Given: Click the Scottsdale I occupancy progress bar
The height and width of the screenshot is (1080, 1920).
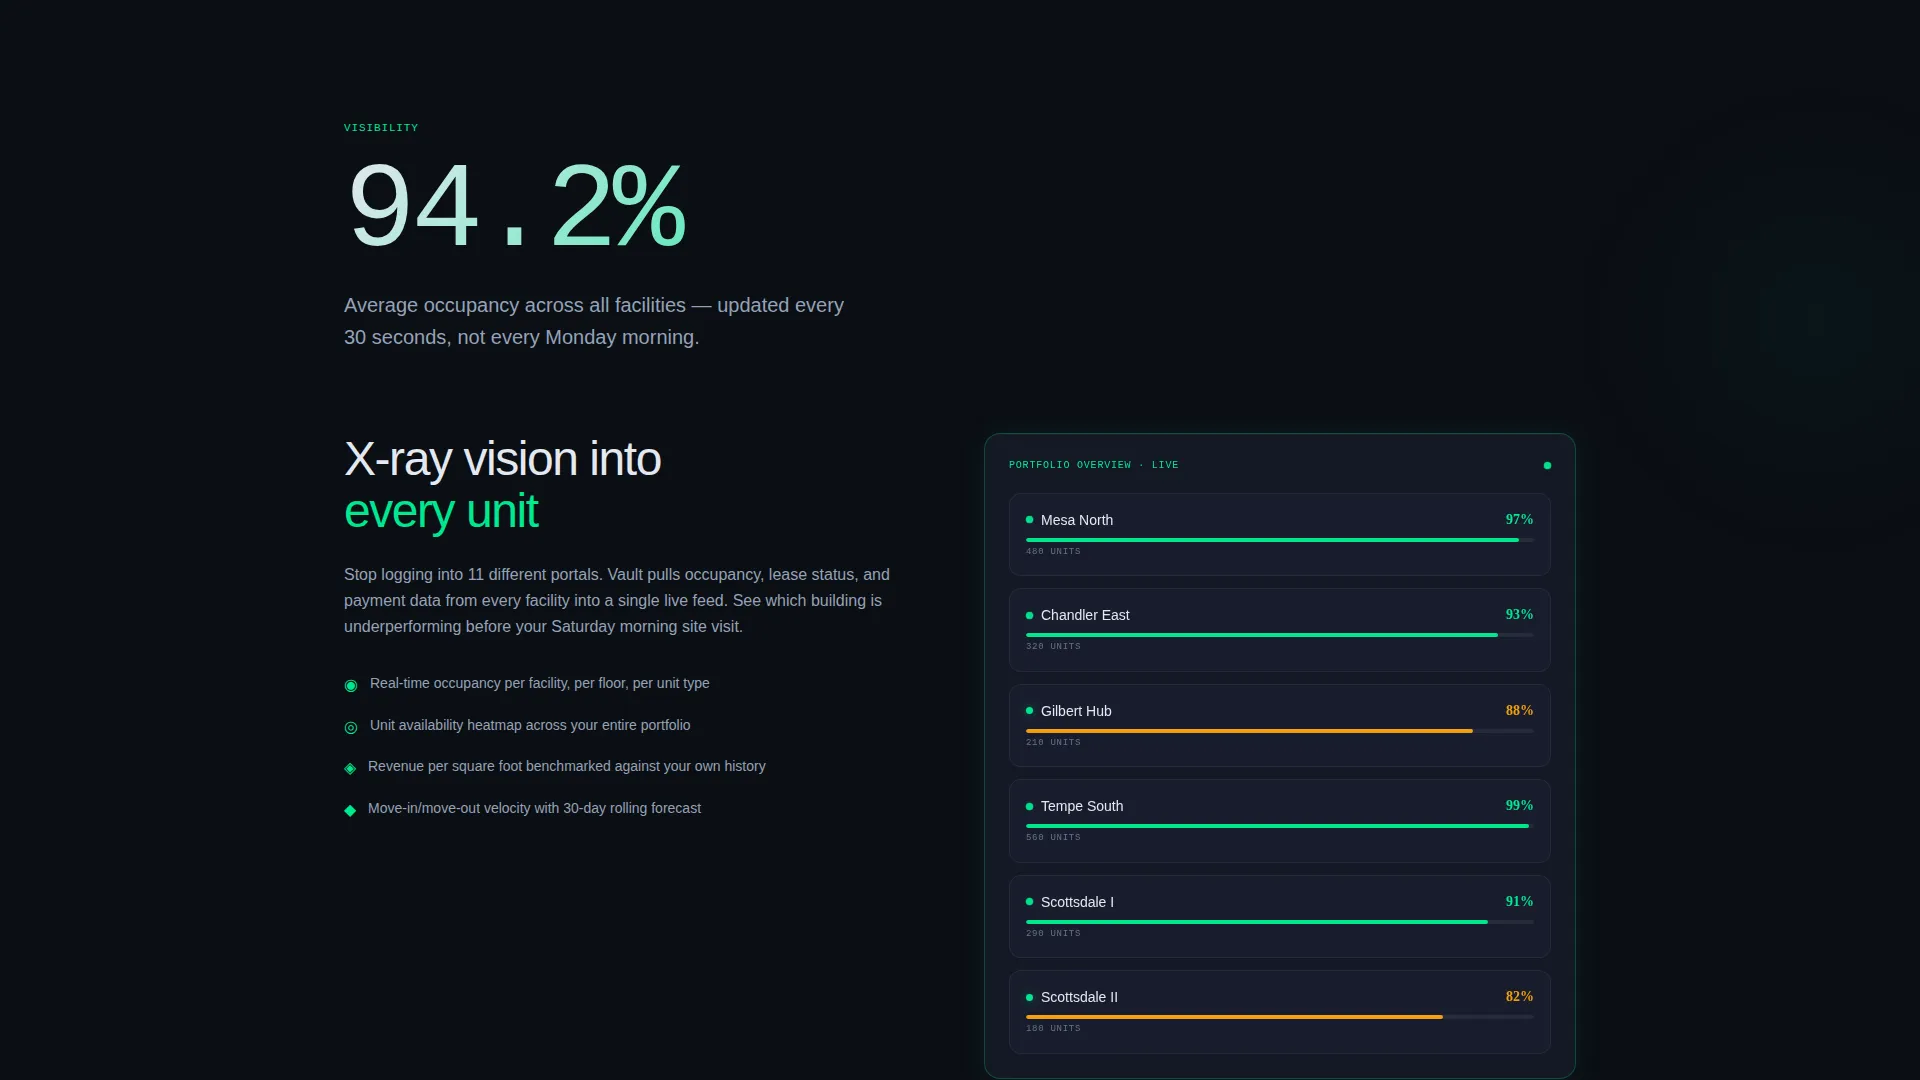Looking at the screenshot, I should (x=1280, y=922).
